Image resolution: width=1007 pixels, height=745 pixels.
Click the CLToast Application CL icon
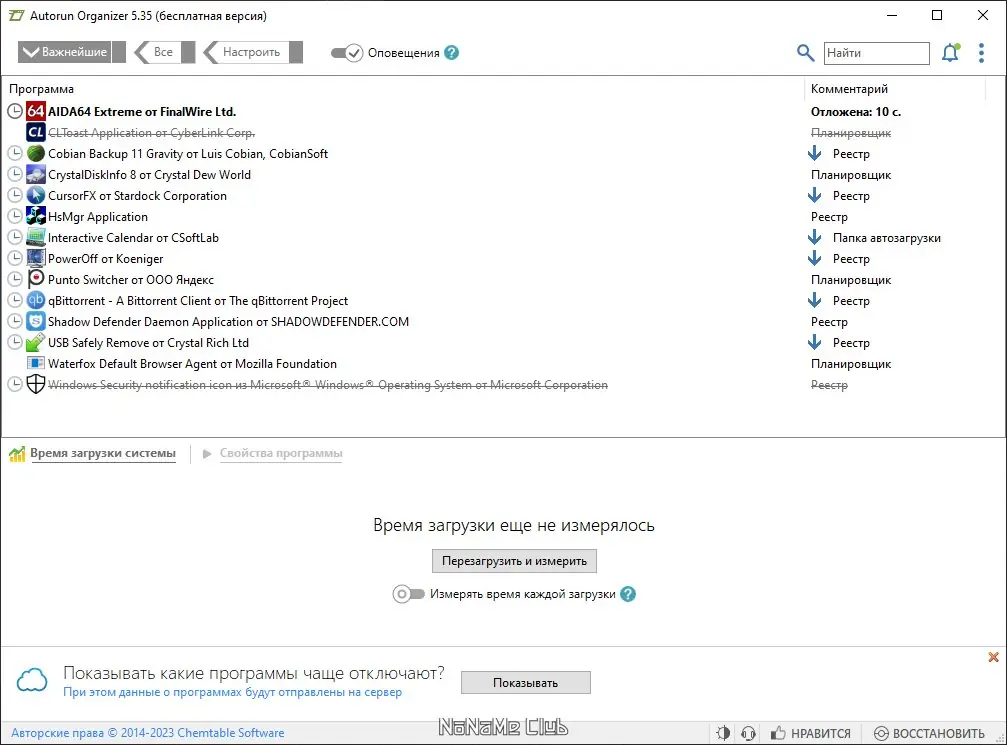coord(35,132)
